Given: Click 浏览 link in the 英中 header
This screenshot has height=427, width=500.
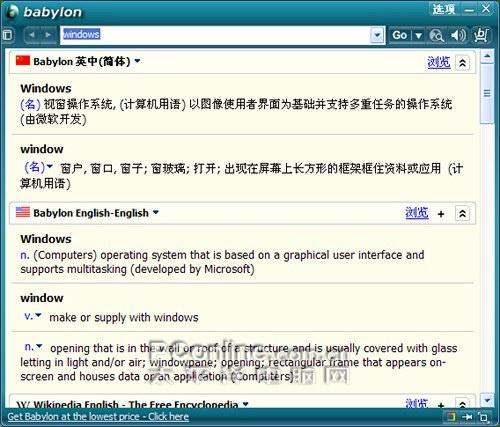Looking at the screenshot, I should [x=439, y=62].
